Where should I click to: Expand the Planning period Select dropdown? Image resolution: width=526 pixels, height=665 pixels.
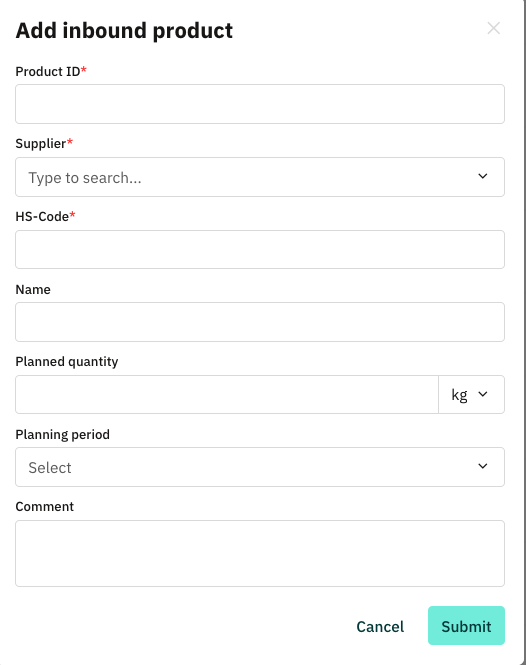tap(260, 467)
